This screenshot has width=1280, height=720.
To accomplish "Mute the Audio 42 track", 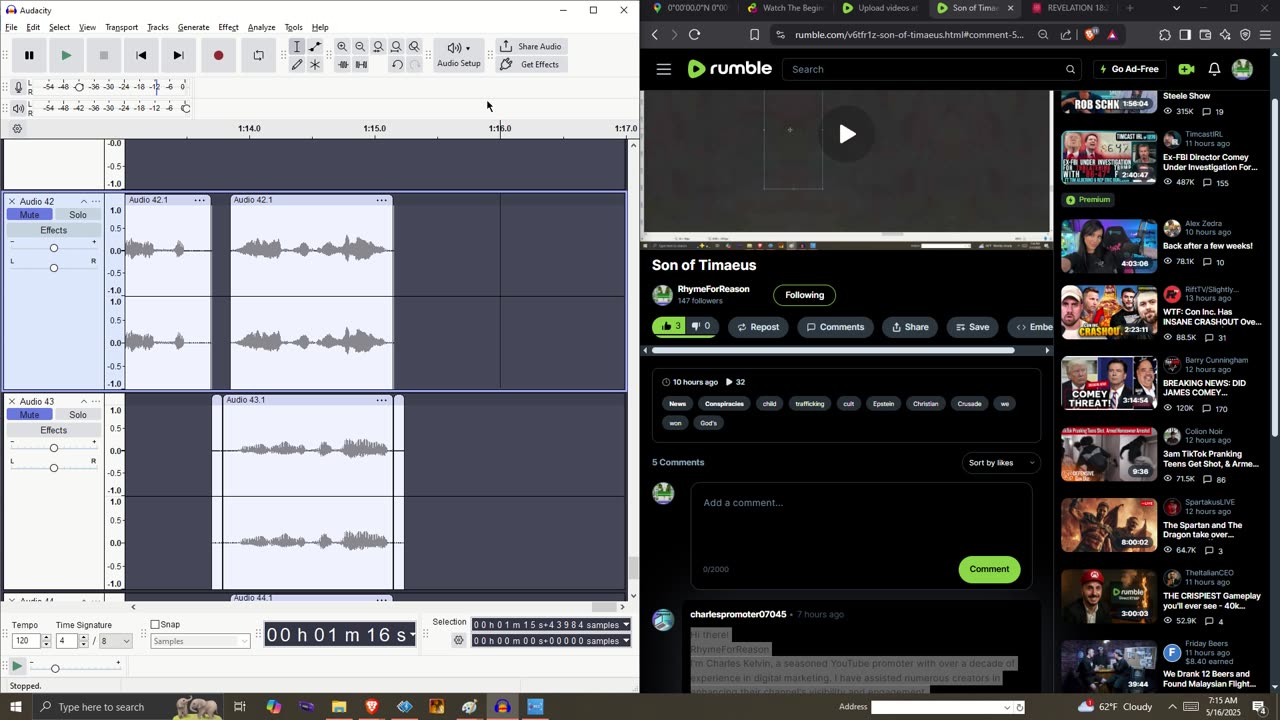I will click(x=30, y=215).
